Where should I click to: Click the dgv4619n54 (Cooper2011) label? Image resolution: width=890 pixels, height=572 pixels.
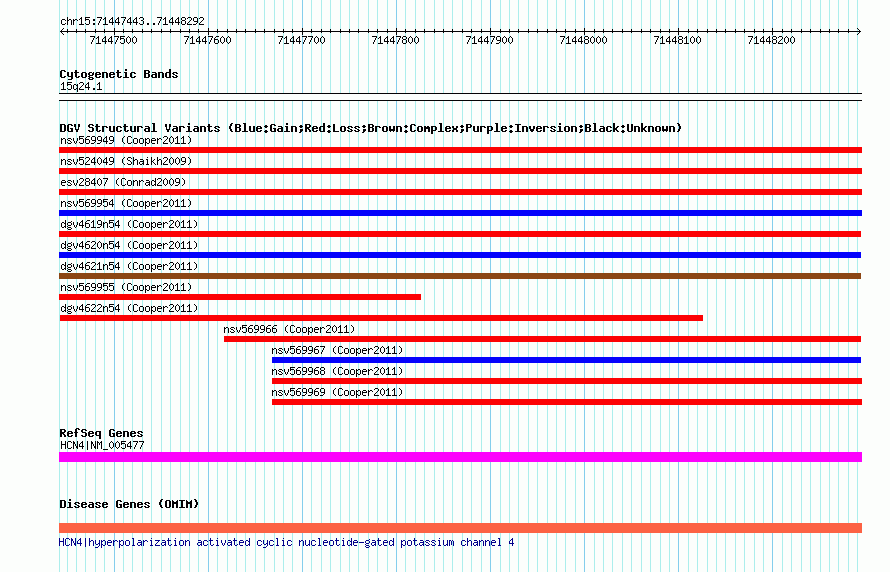(x=129, y=224)
